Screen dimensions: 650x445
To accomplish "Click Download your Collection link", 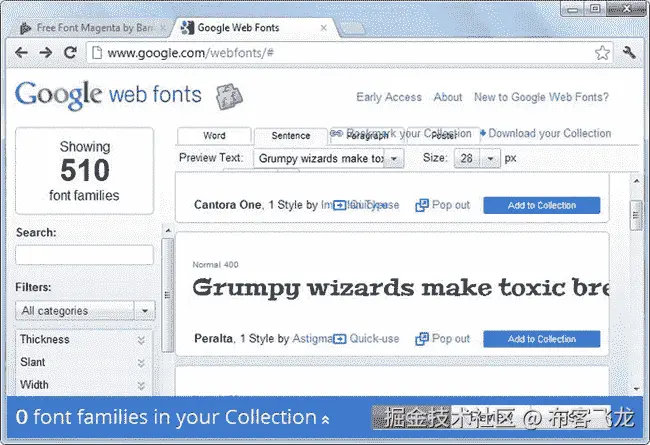I will 550,133.
